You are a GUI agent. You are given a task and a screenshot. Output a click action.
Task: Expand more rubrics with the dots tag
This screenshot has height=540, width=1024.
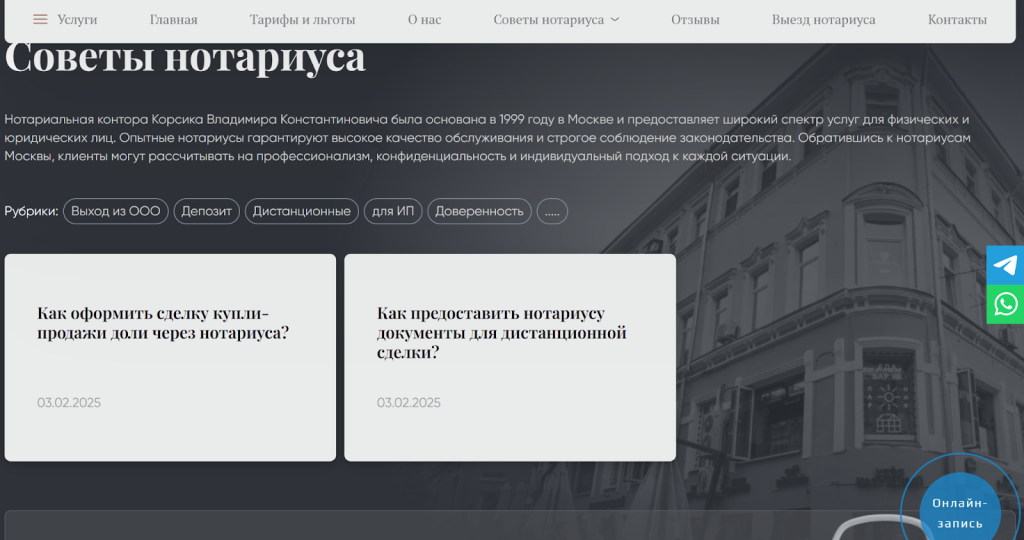552,211
